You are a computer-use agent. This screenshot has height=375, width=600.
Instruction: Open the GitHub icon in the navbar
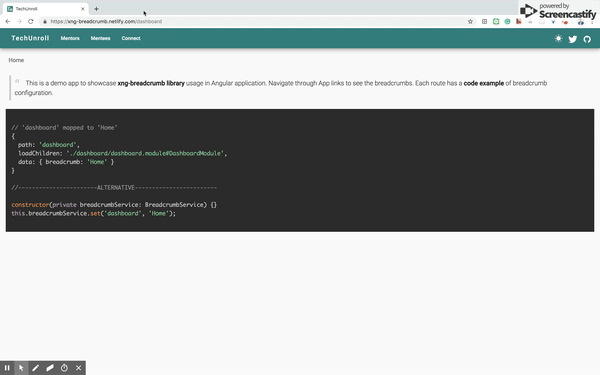587,39
